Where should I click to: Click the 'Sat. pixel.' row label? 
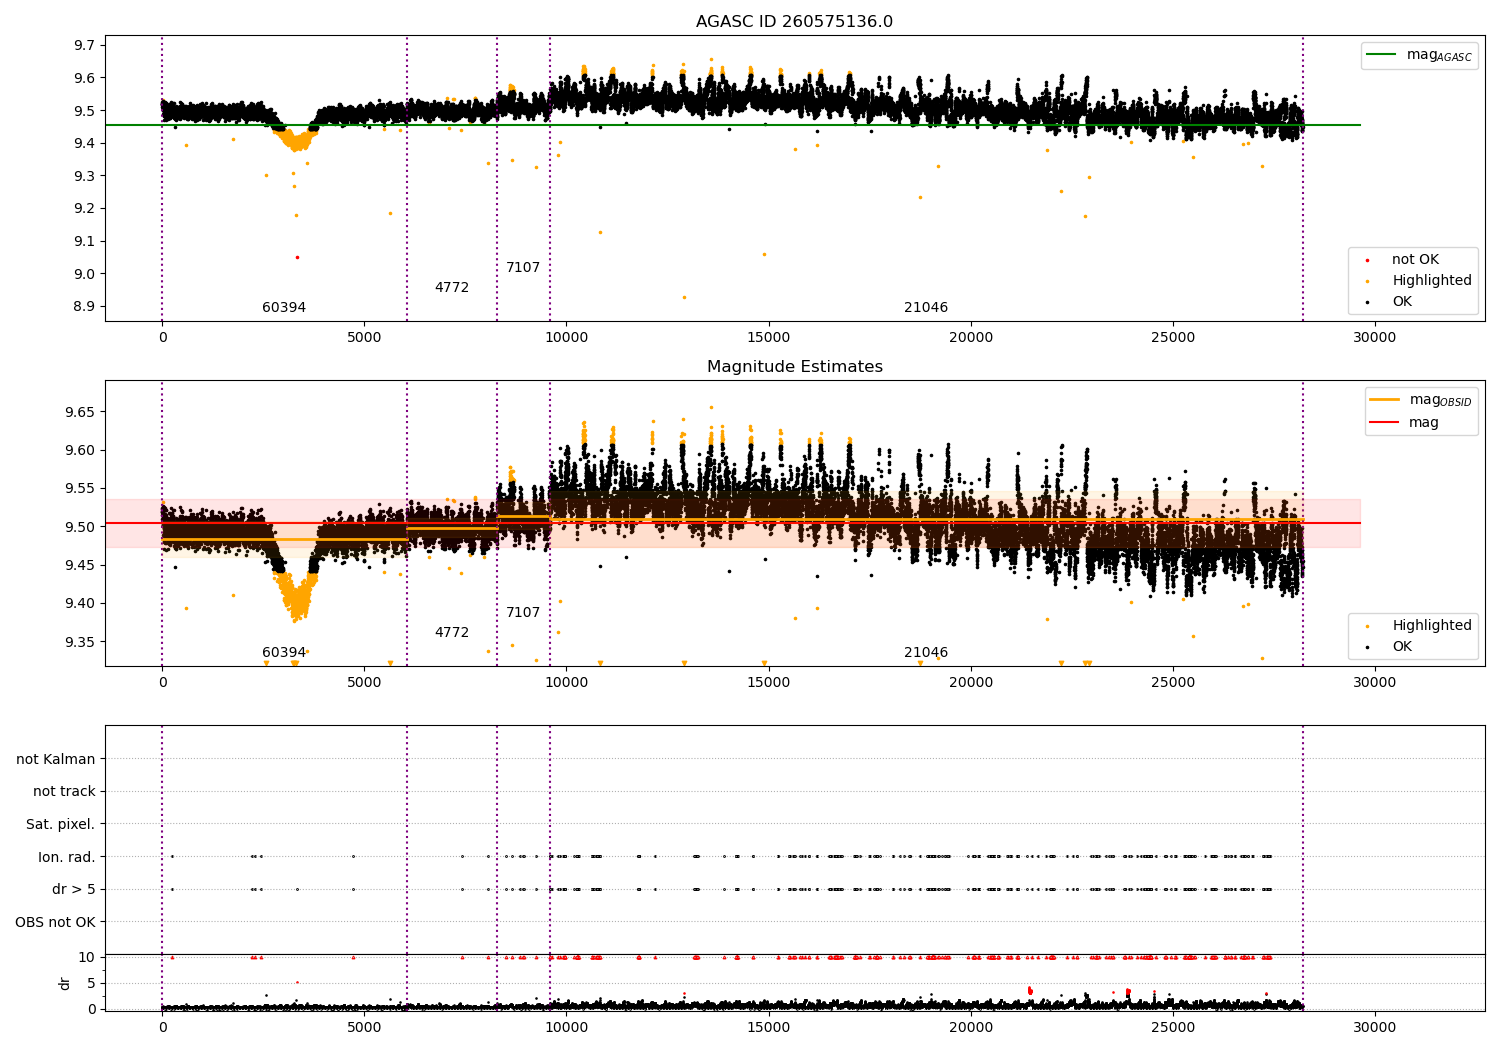(x=61, y=825)
